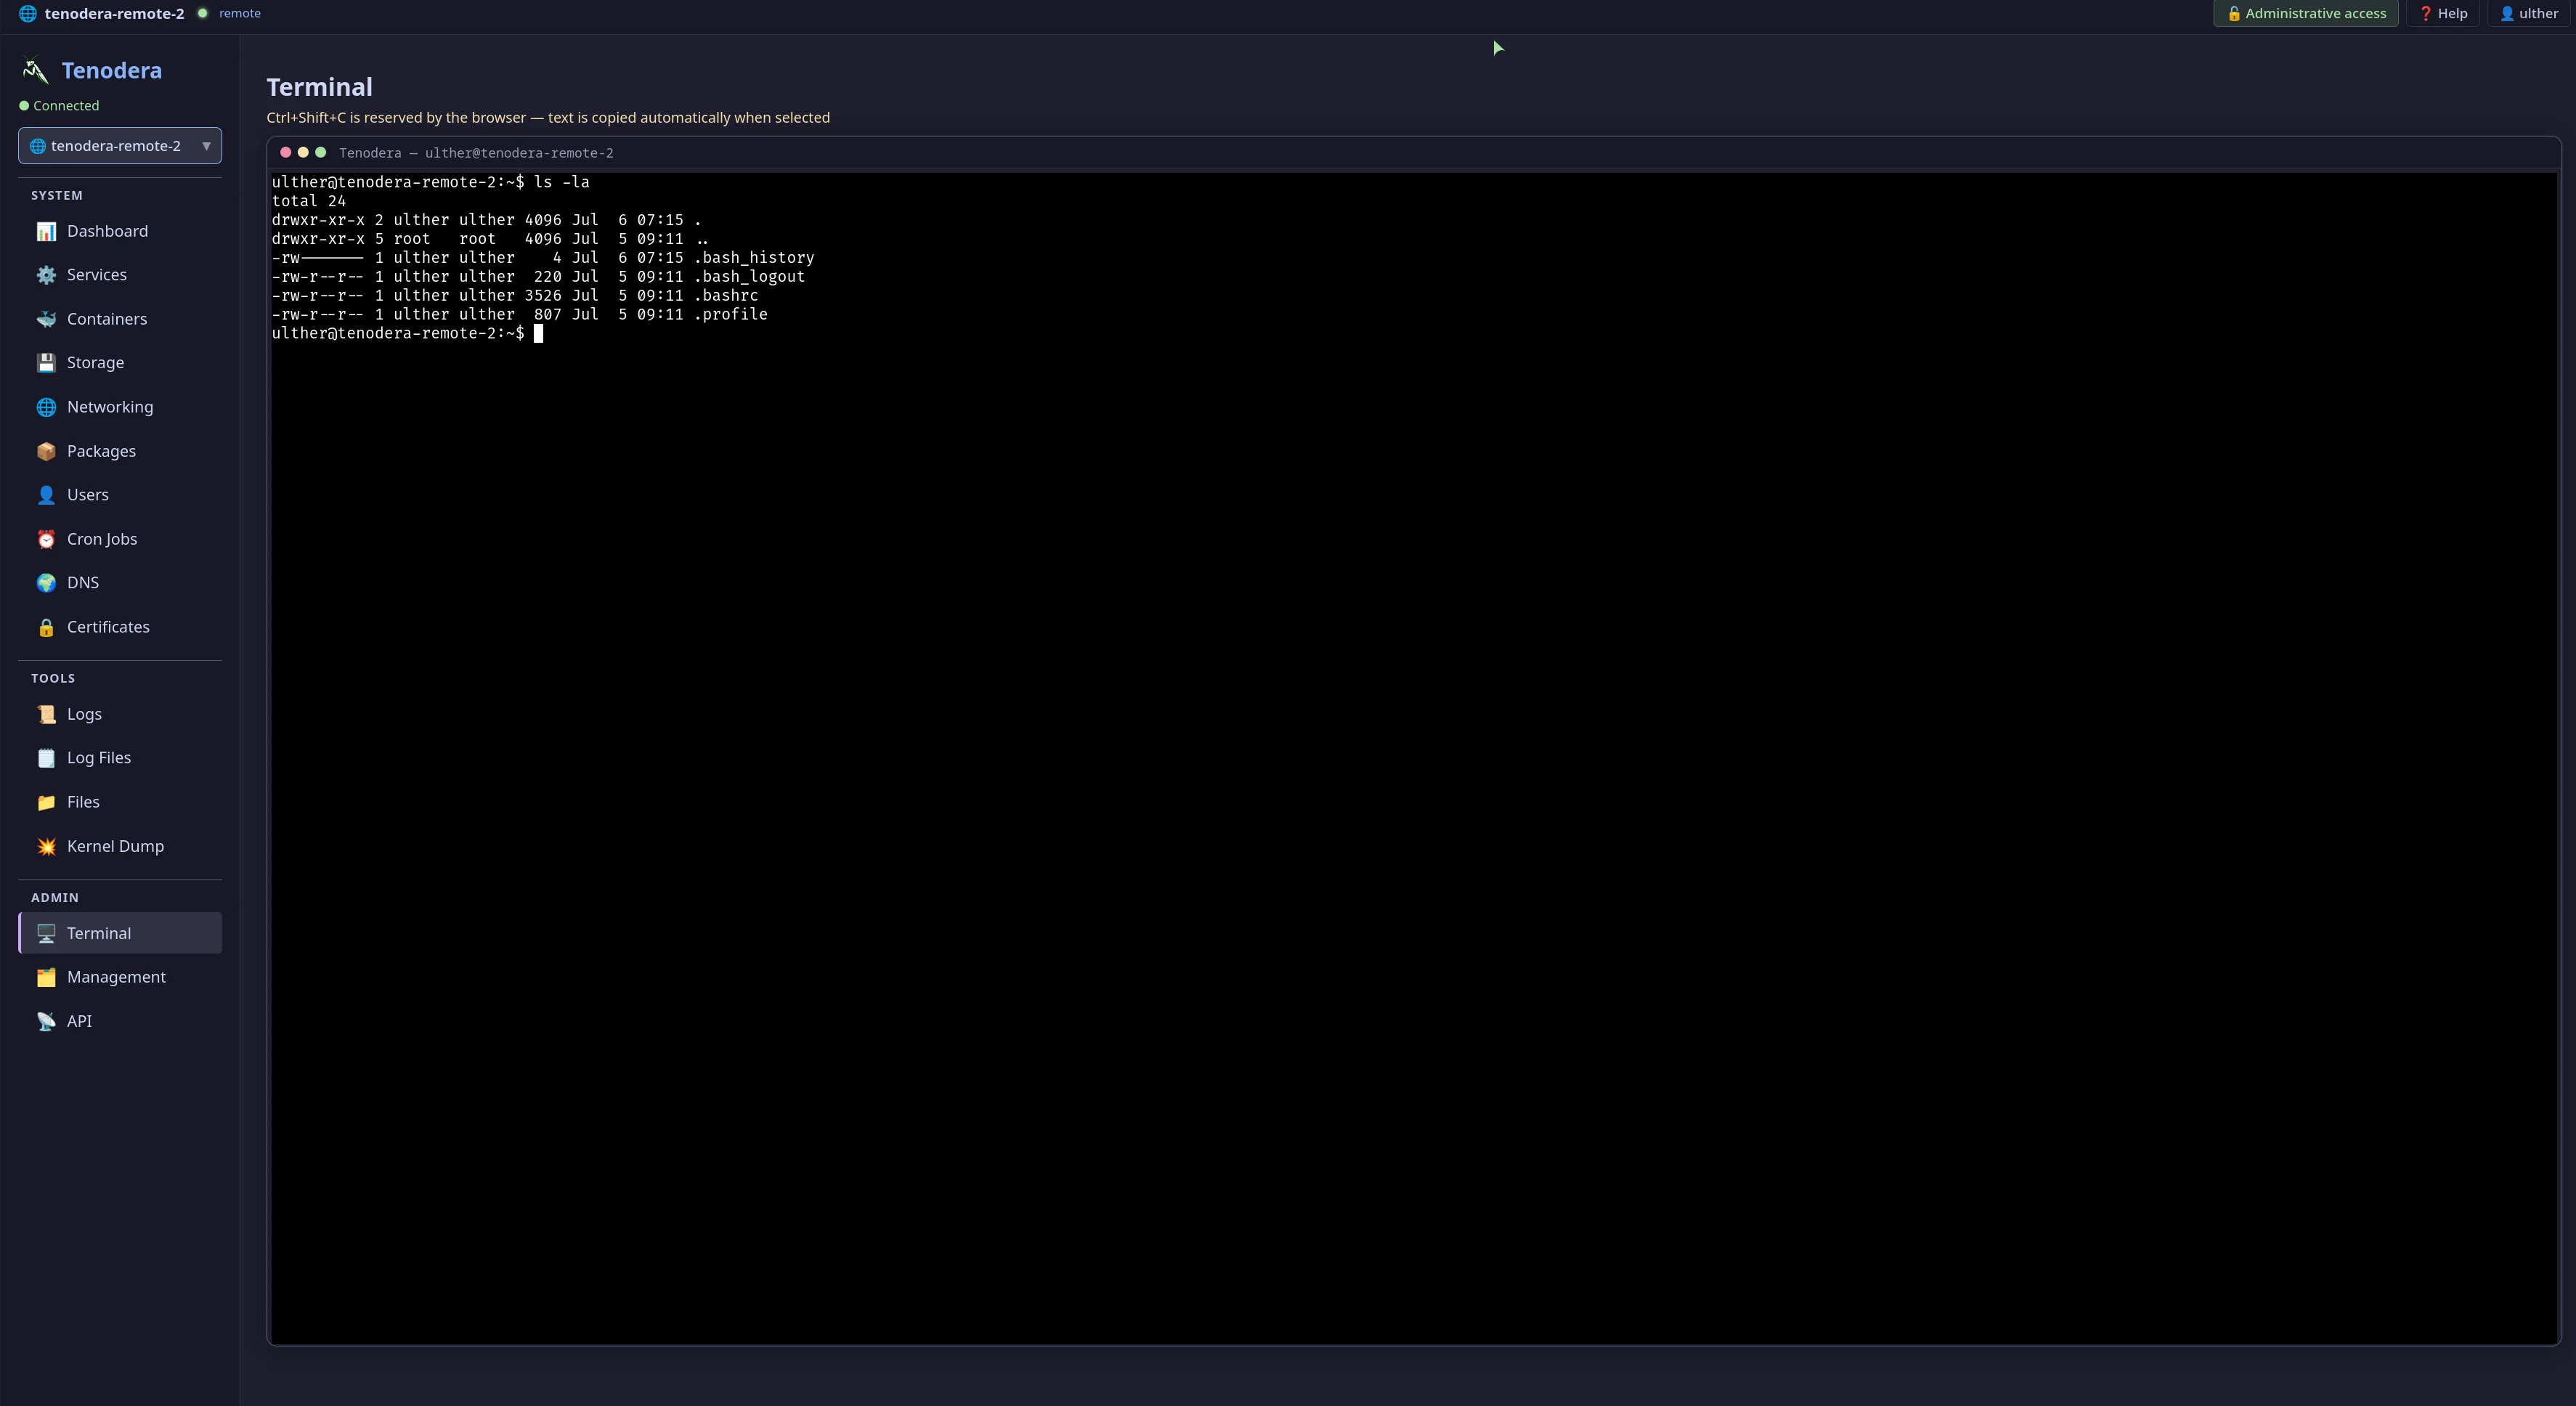Click the Packages box icon
2576x1406 pixels.
point(46,451)
